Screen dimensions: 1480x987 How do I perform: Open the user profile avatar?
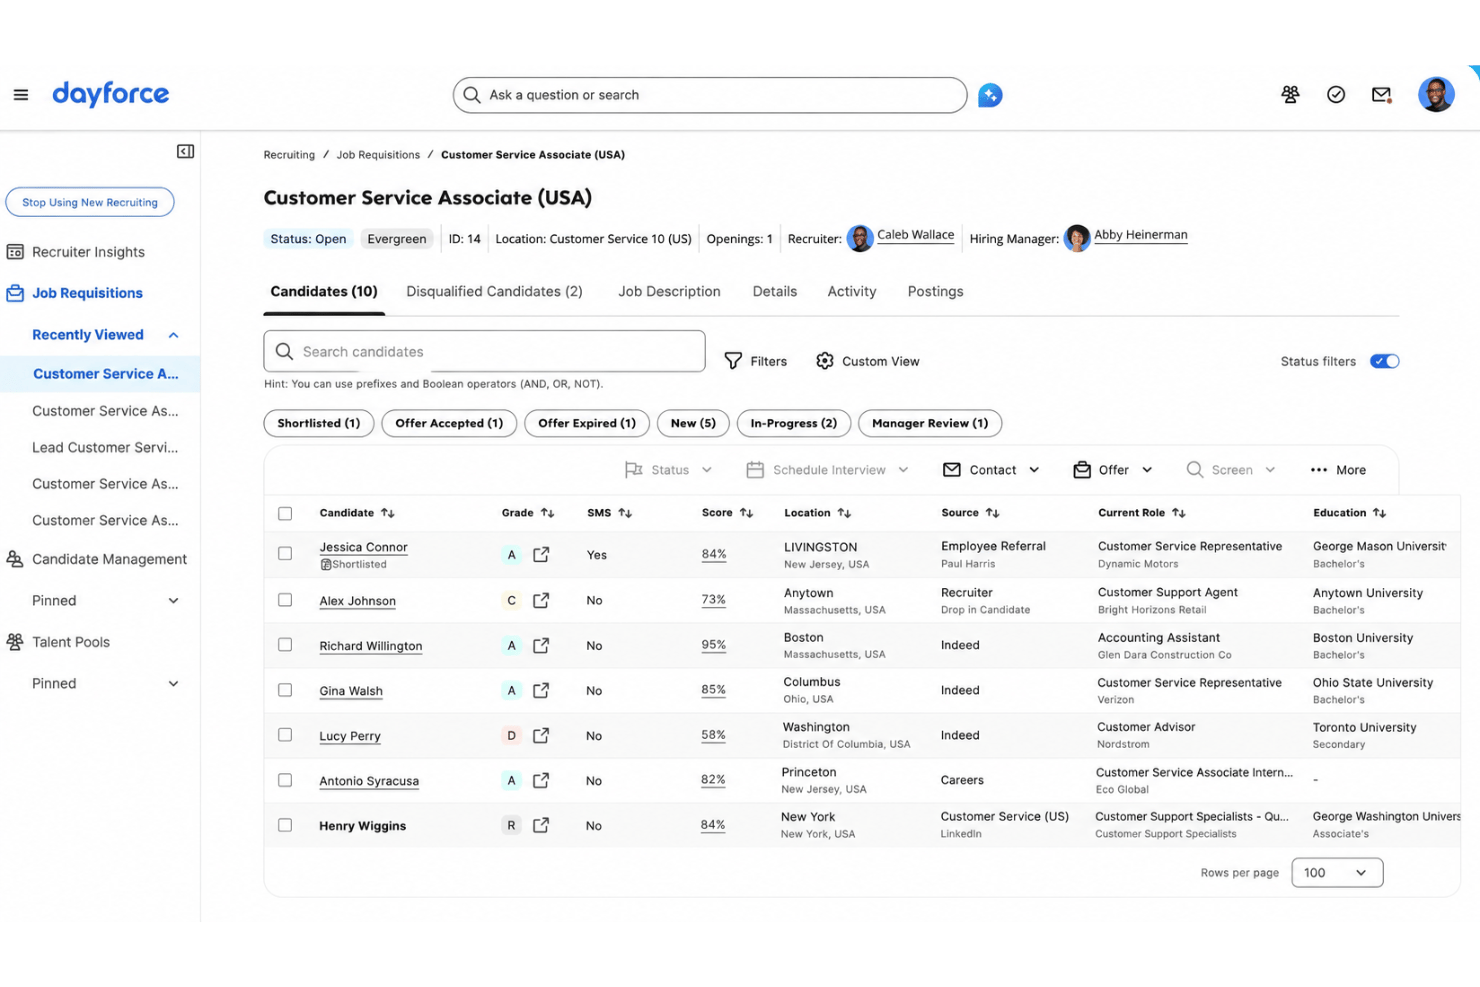(1436, 94)
